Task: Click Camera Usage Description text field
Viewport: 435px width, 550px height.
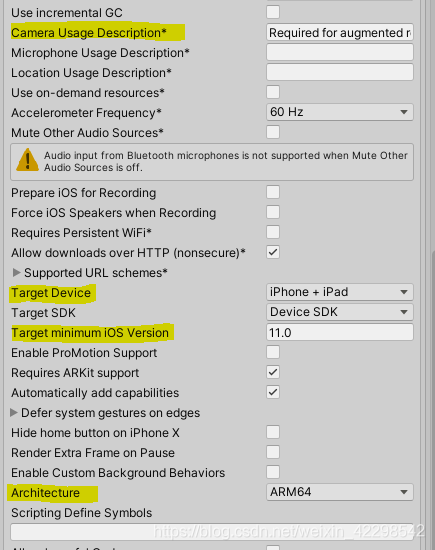Action: click(x=340, y=33)
